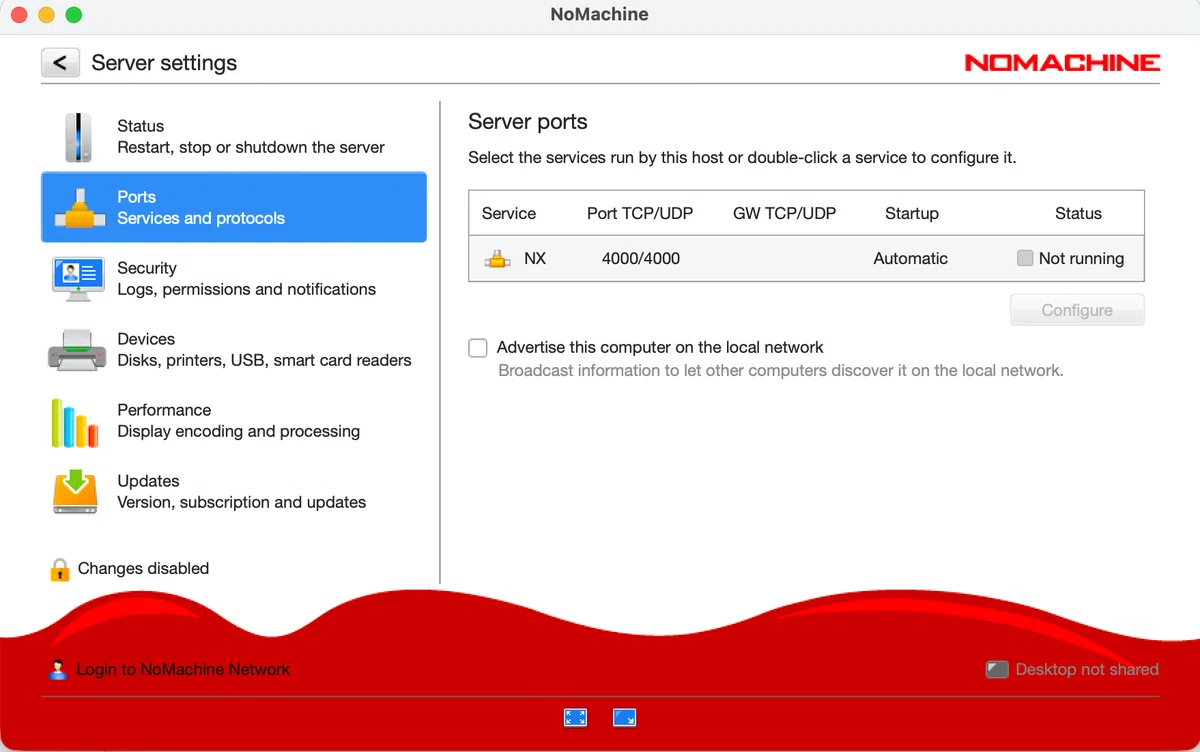Click the Changes disabled padlock icon

click(60, 569)
